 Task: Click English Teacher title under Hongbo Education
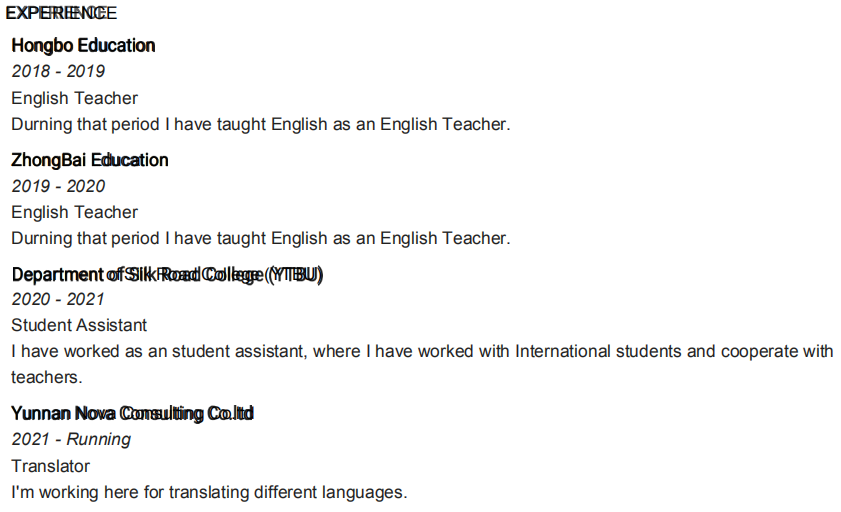coord(74,98)
